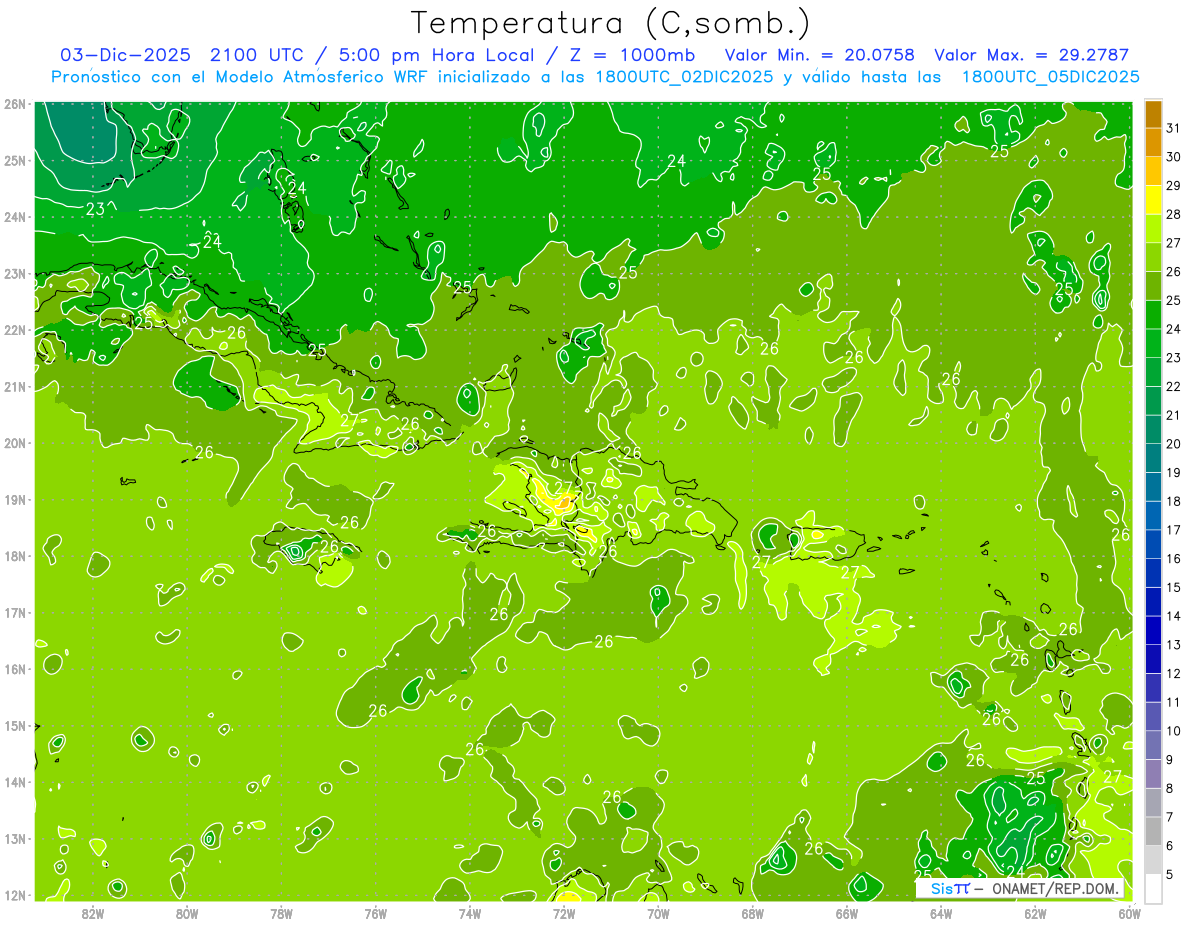Click the '25N' latitude axis label
The width and height of the screenshot is (1200, 927).
click(14, 160)
